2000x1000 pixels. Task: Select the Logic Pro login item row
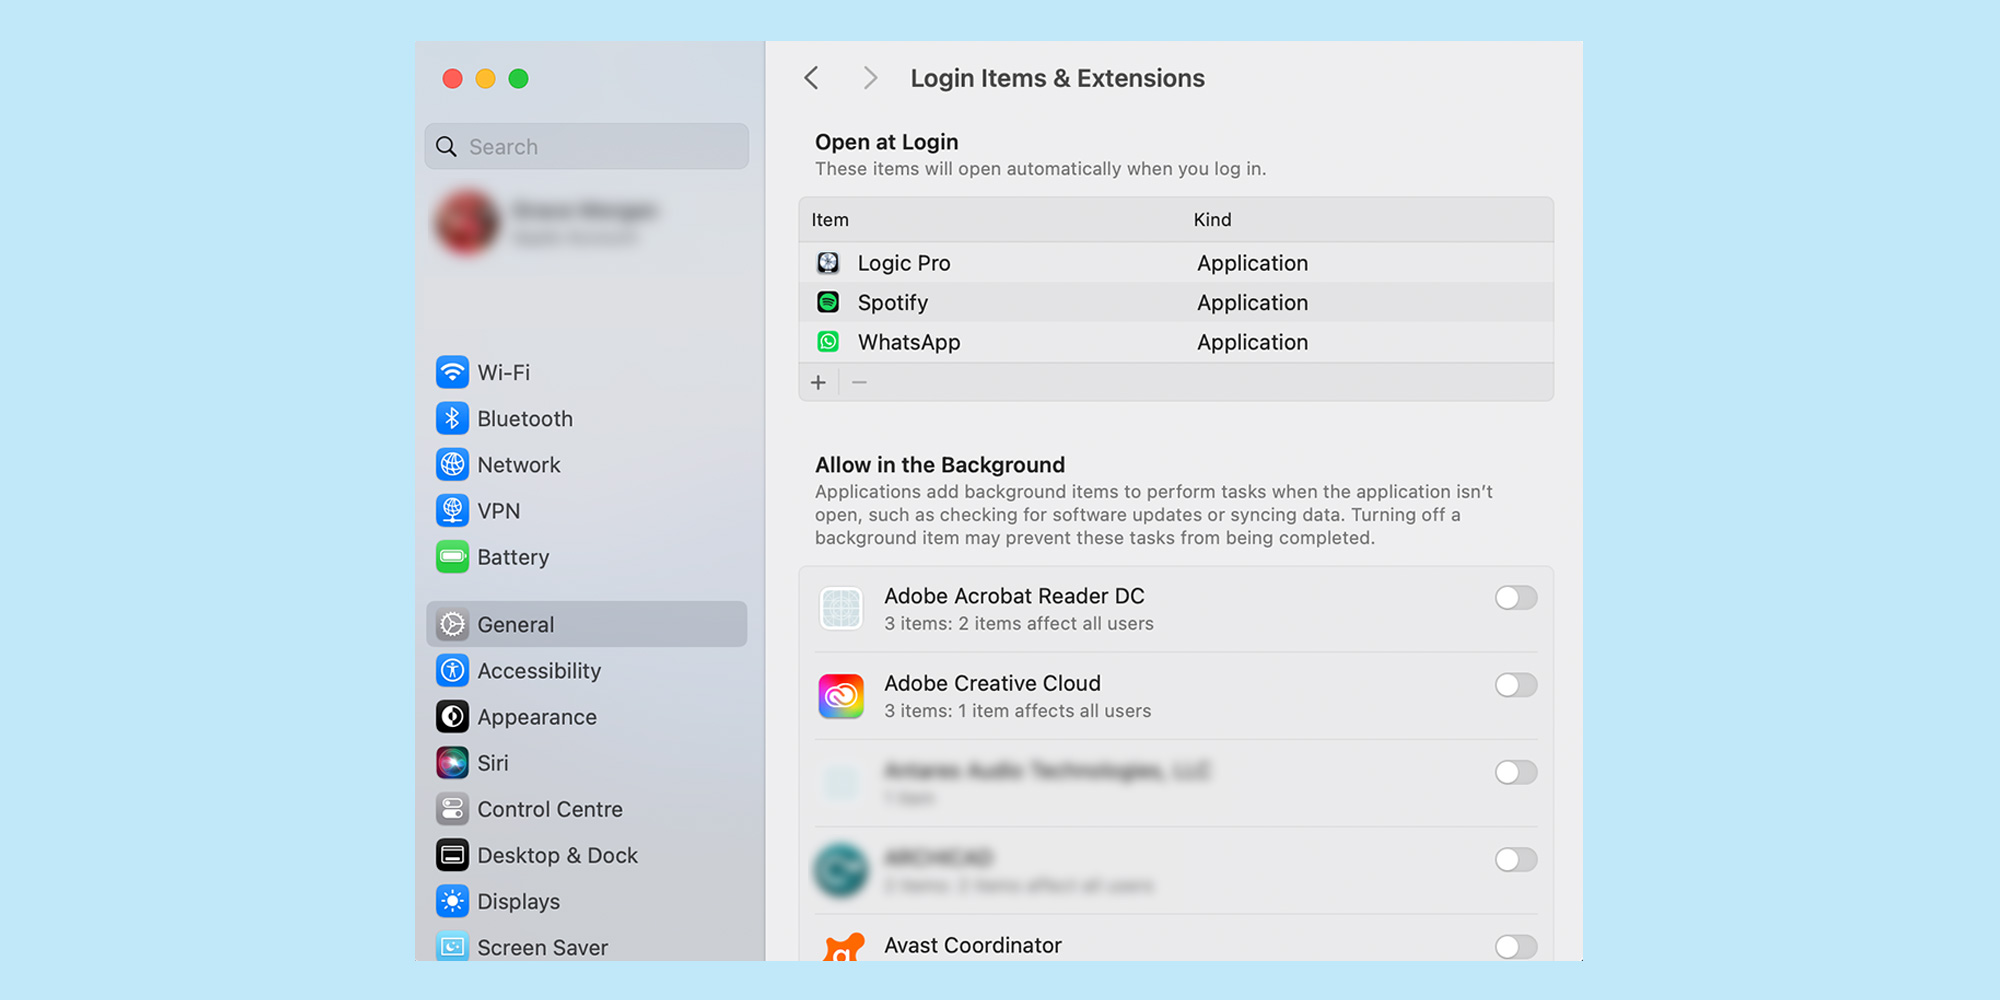(x=1176, y=263)
